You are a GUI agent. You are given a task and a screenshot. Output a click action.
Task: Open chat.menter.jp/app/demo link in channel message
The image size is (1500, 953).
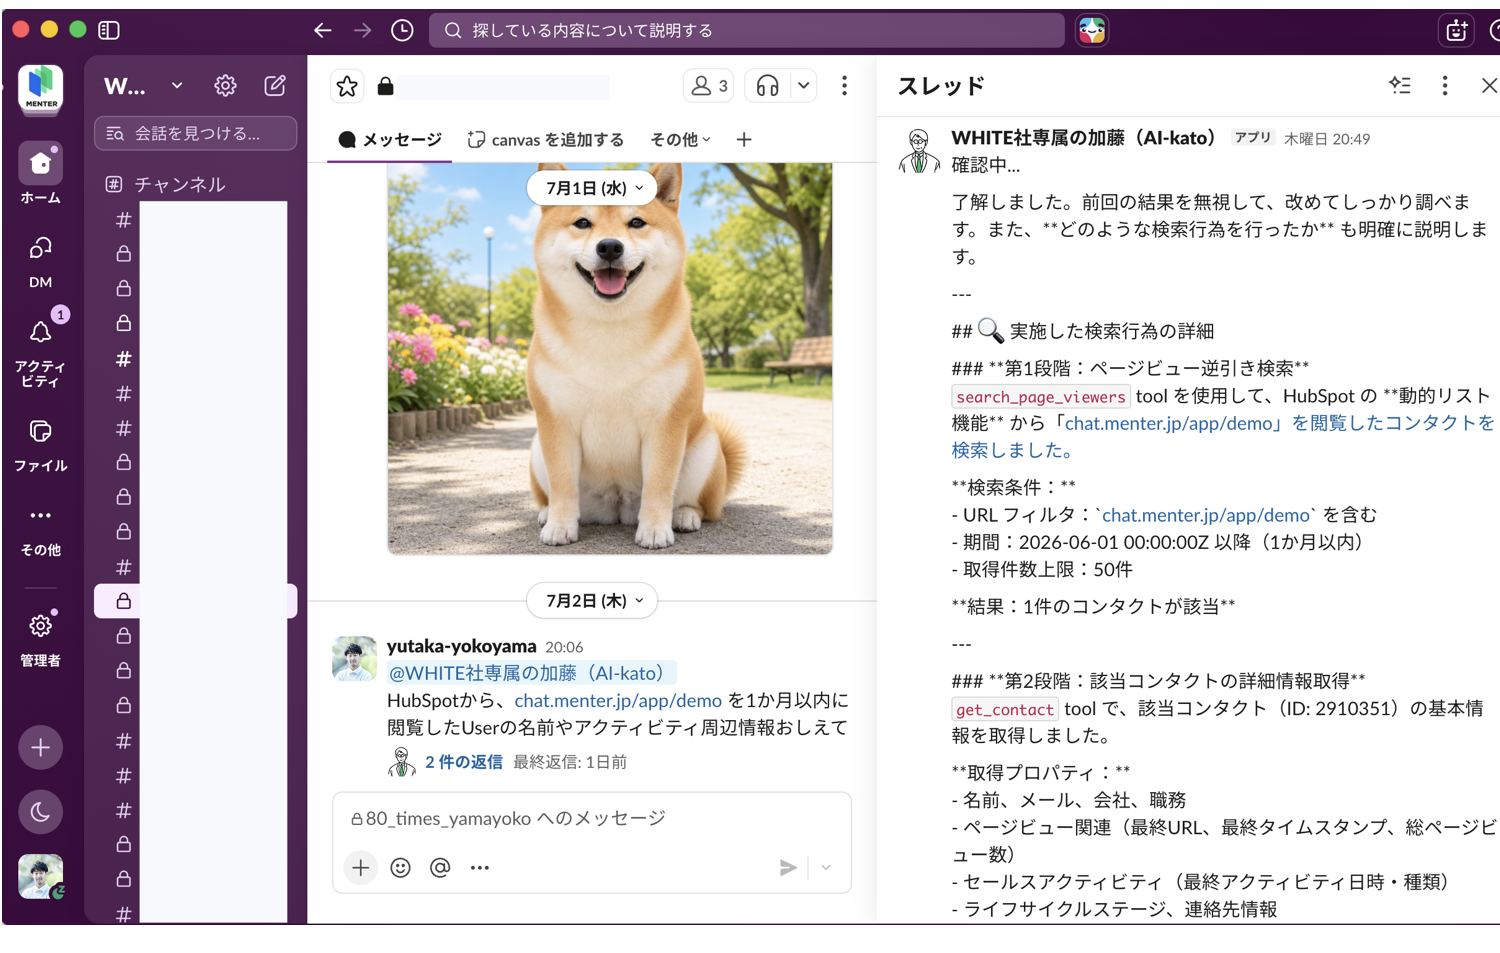pyautogui.click(x=618, y=701)
